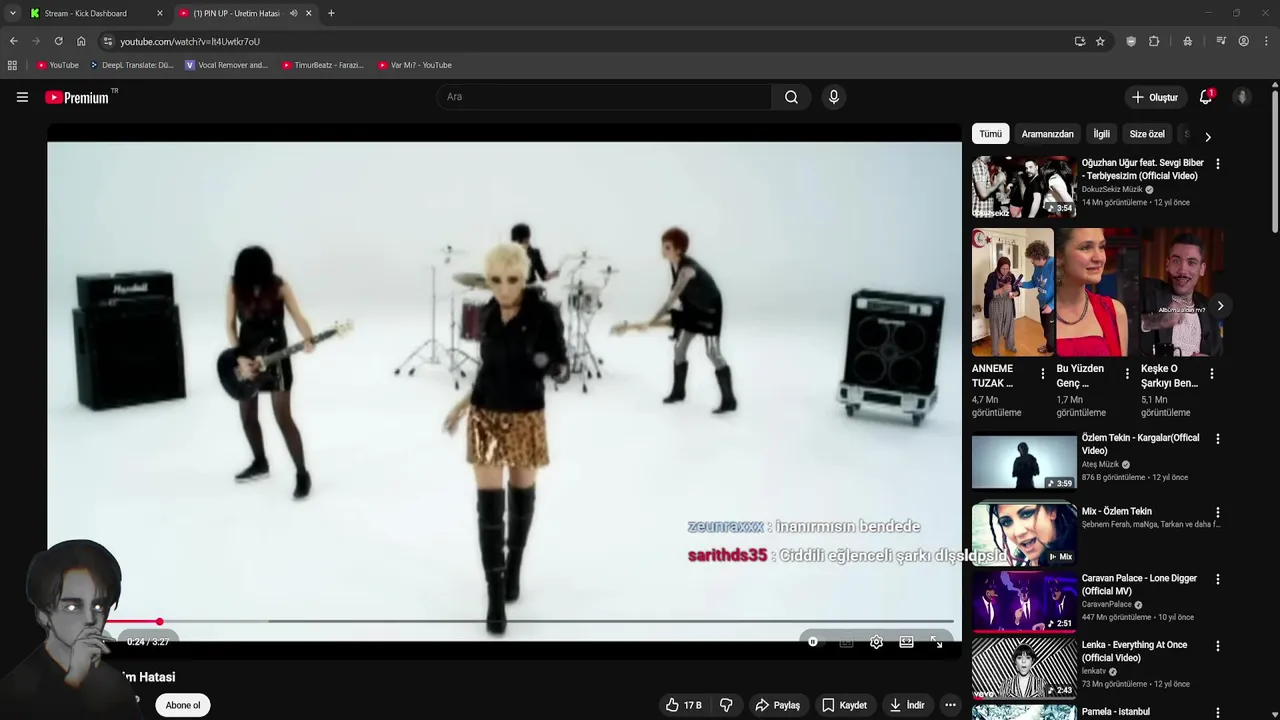This screenshot has height=720, width=1280.
Task: Like the video with 17 B likes
Action: point(684,705)
